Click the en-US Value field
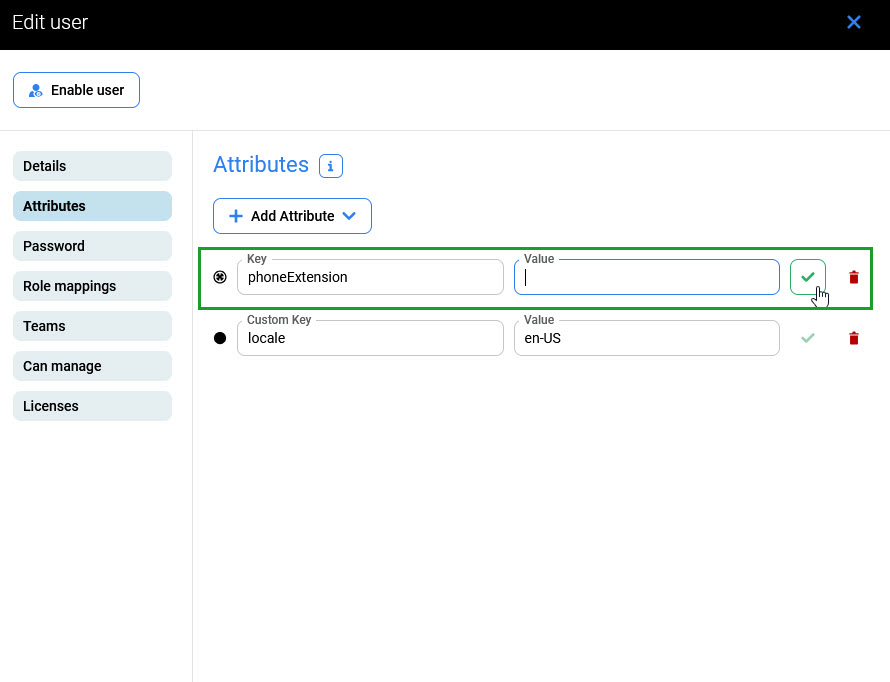 point(647,339)
